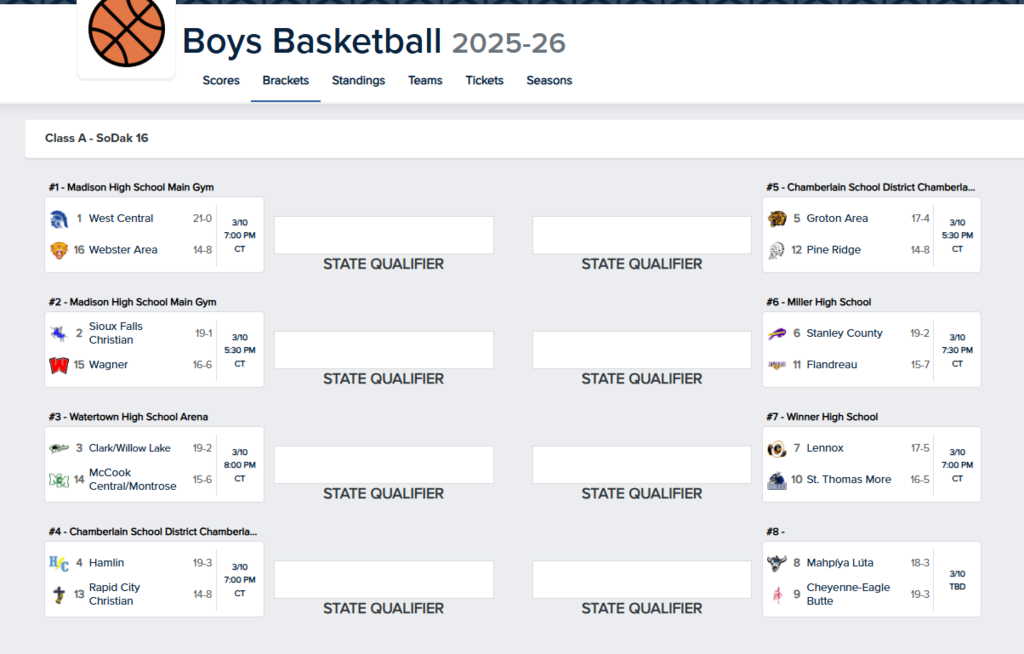Viewport: 1024px width, 654px height.
Task: Open the Scores tab
Action: 221,81
